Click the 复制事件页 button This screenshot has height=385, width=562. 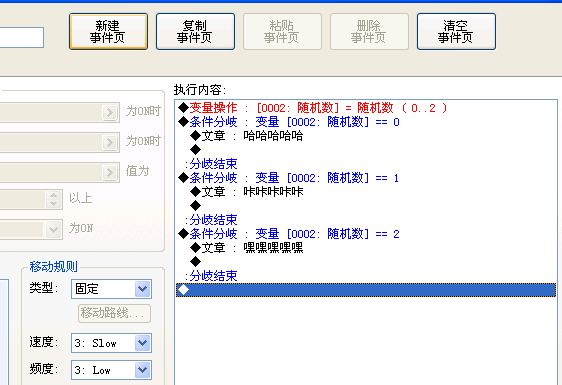pos(195,32)
